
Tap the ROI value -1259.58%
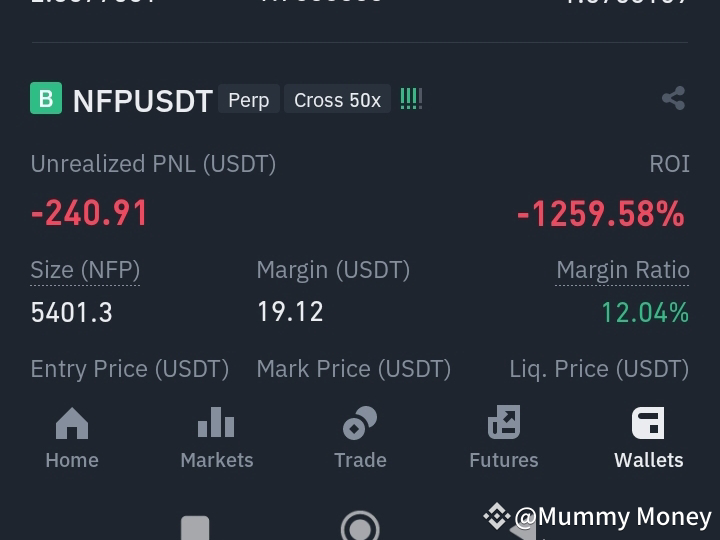click(x=601, y=214)
